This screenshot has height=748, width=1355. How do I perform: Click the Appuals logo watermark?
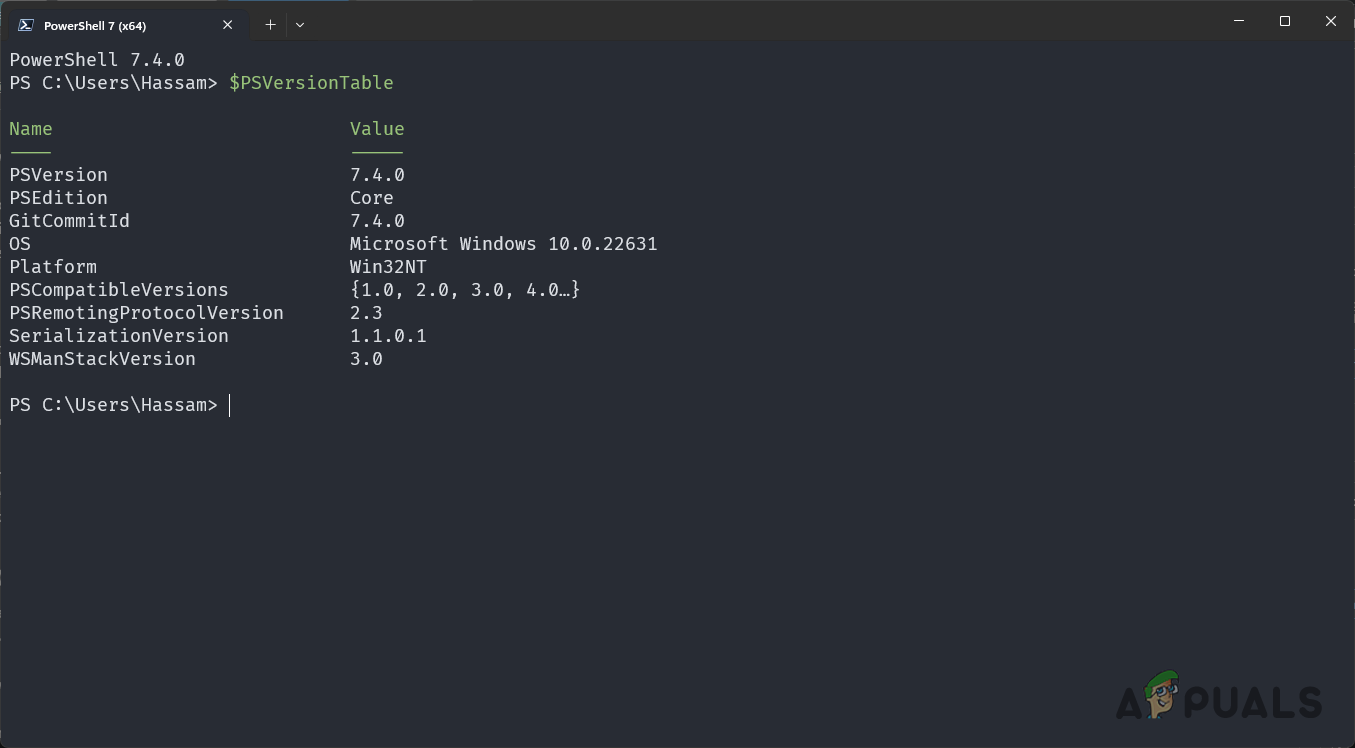pyautogui.click(x=1218, y=701)
